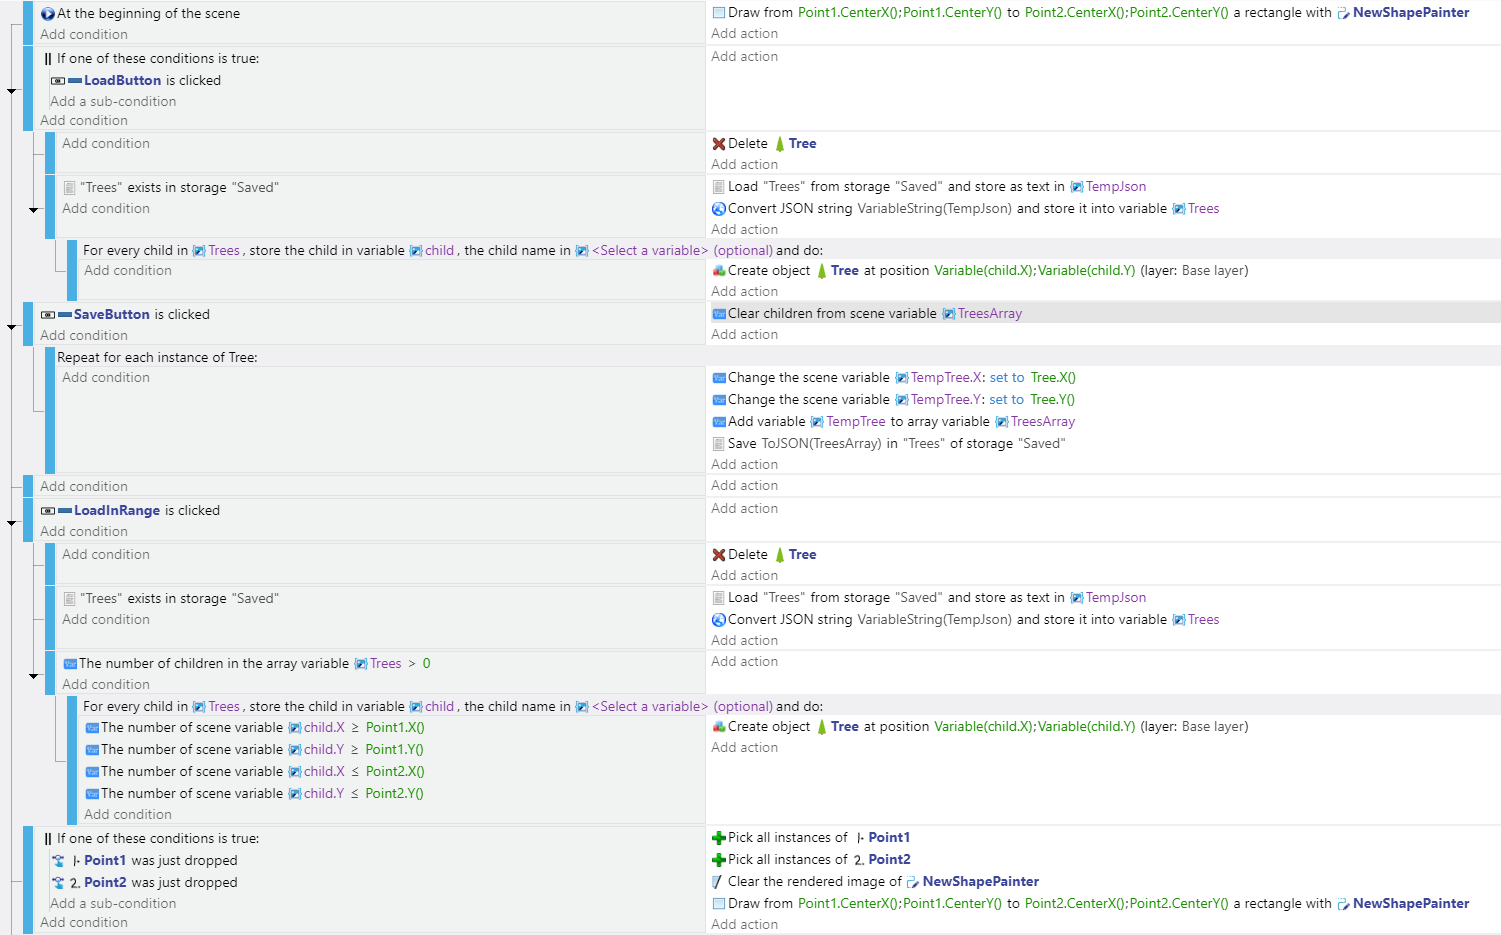Collapse the SaveButton is clicked event arrow
1501x935 pixels.
coord(12,327)
